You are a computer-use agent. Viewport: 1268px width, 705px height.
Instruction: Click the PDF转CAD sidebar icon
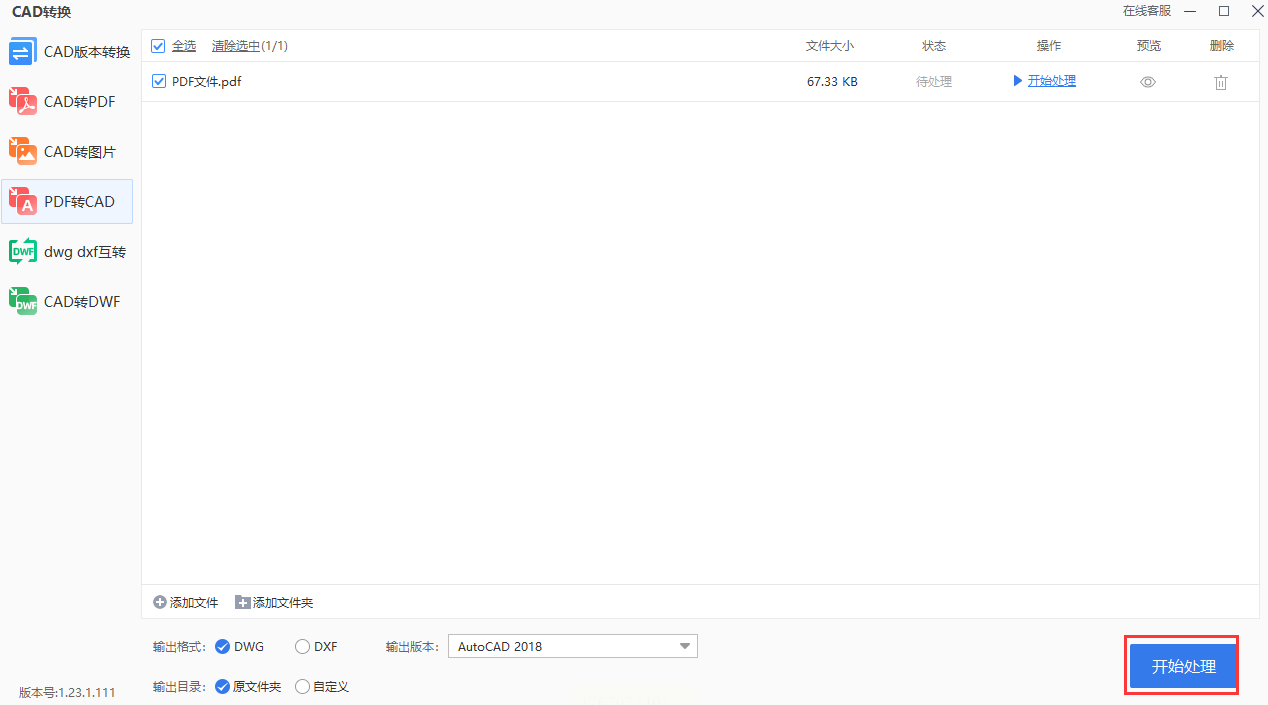click(x=23, y=202)
